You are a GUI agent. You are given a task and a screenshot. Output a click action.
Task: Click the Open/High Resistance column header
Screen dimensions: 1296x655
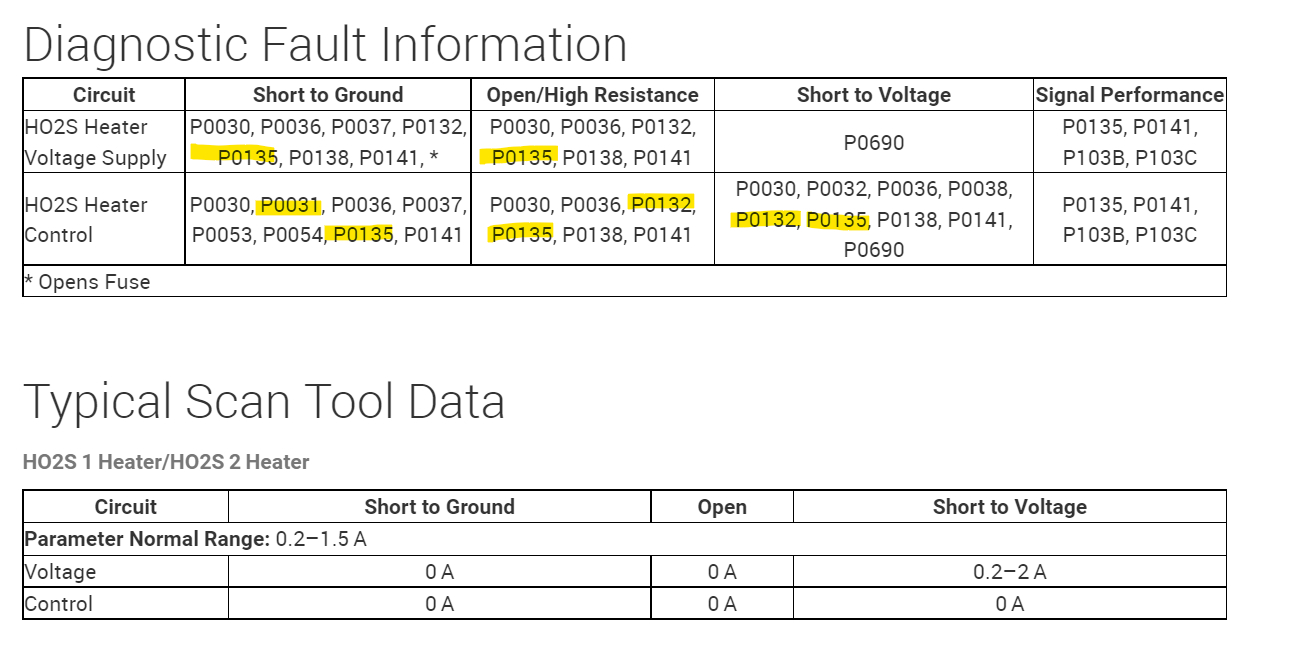click(x=592, y=95)
